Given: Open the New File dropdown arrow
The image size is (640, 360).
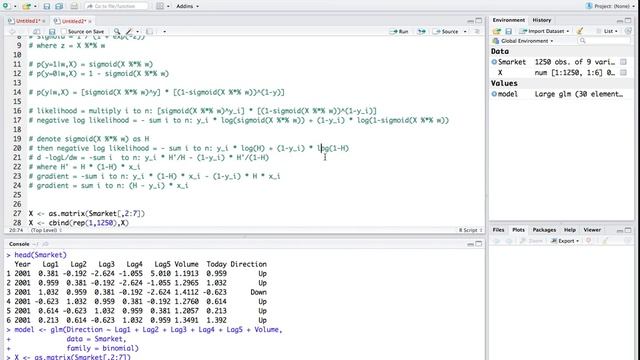Looking at the screenshot, I should point(15,7).
